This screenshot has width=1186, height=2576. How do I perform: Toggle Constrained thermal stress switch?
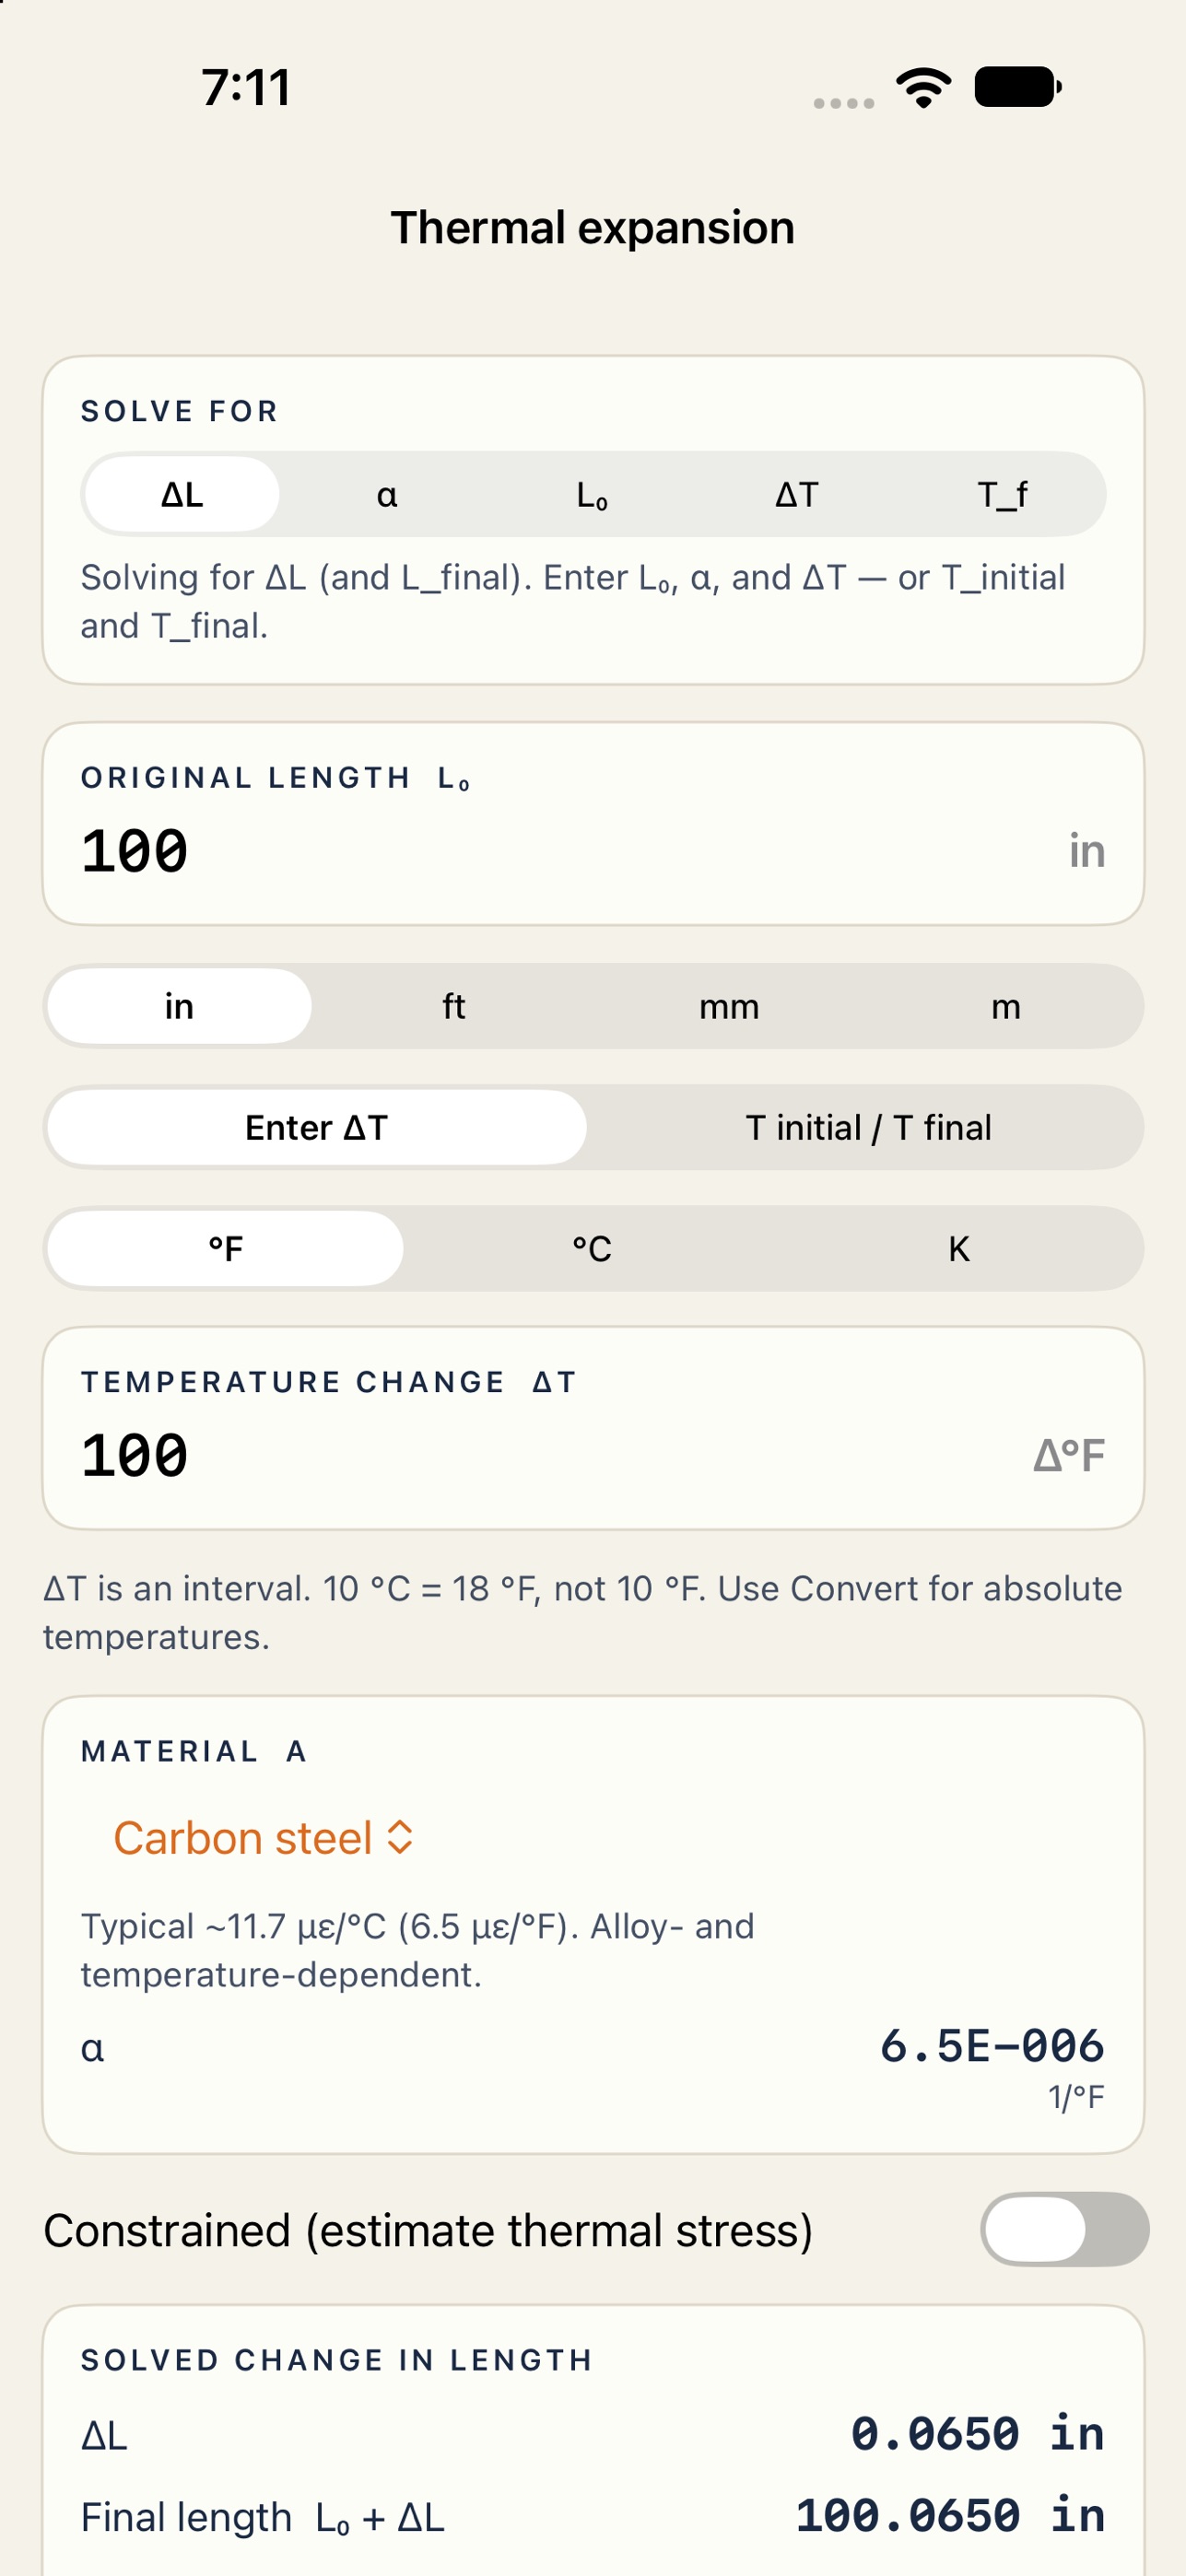(x=1064, y=2229)
